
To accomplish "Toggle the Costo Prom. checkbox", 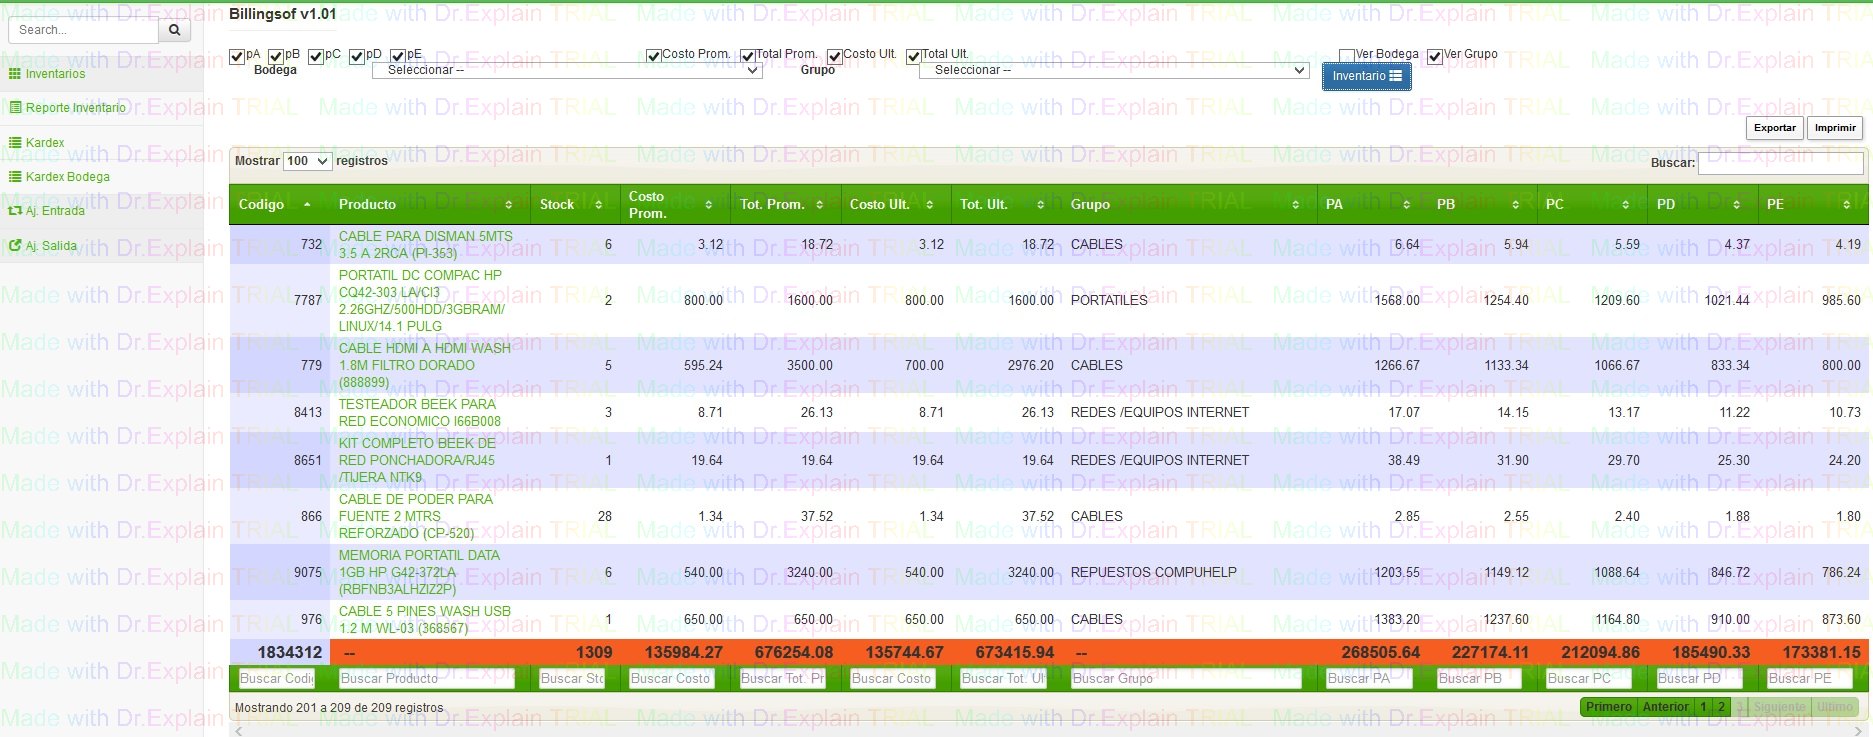I will (x=653, y=56).
